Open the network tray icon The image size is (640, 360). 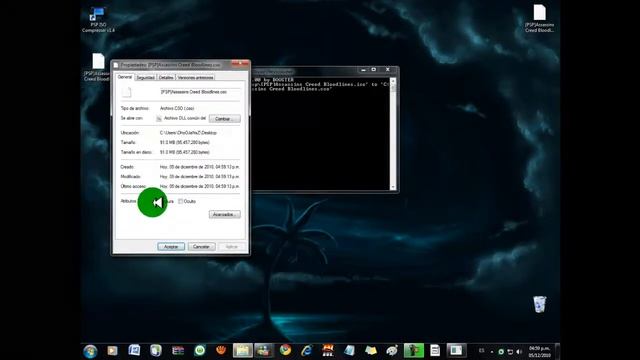tap(510, 351)
